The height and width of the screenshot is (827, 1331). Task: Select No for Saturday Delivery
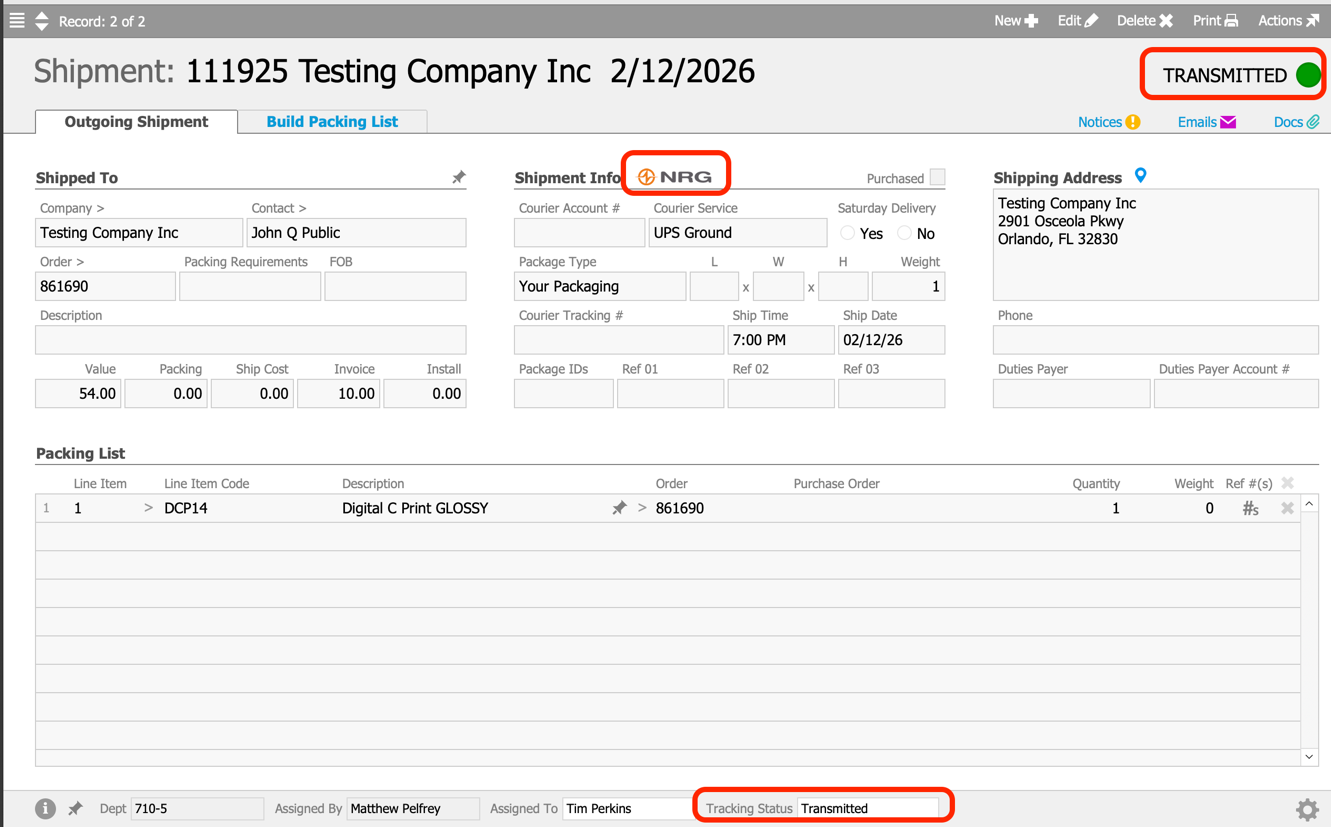pyautogui.click(x=903, y=233)
